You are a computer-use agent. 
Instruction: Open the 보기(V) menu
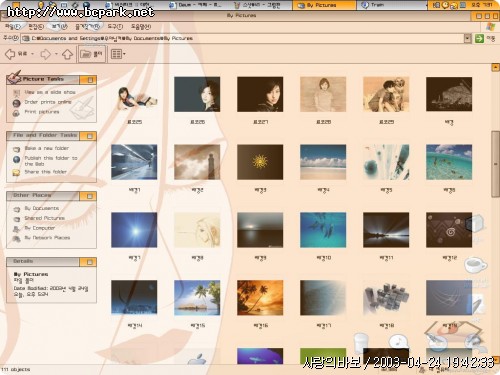pyautogui.click(x=59, y=26)
